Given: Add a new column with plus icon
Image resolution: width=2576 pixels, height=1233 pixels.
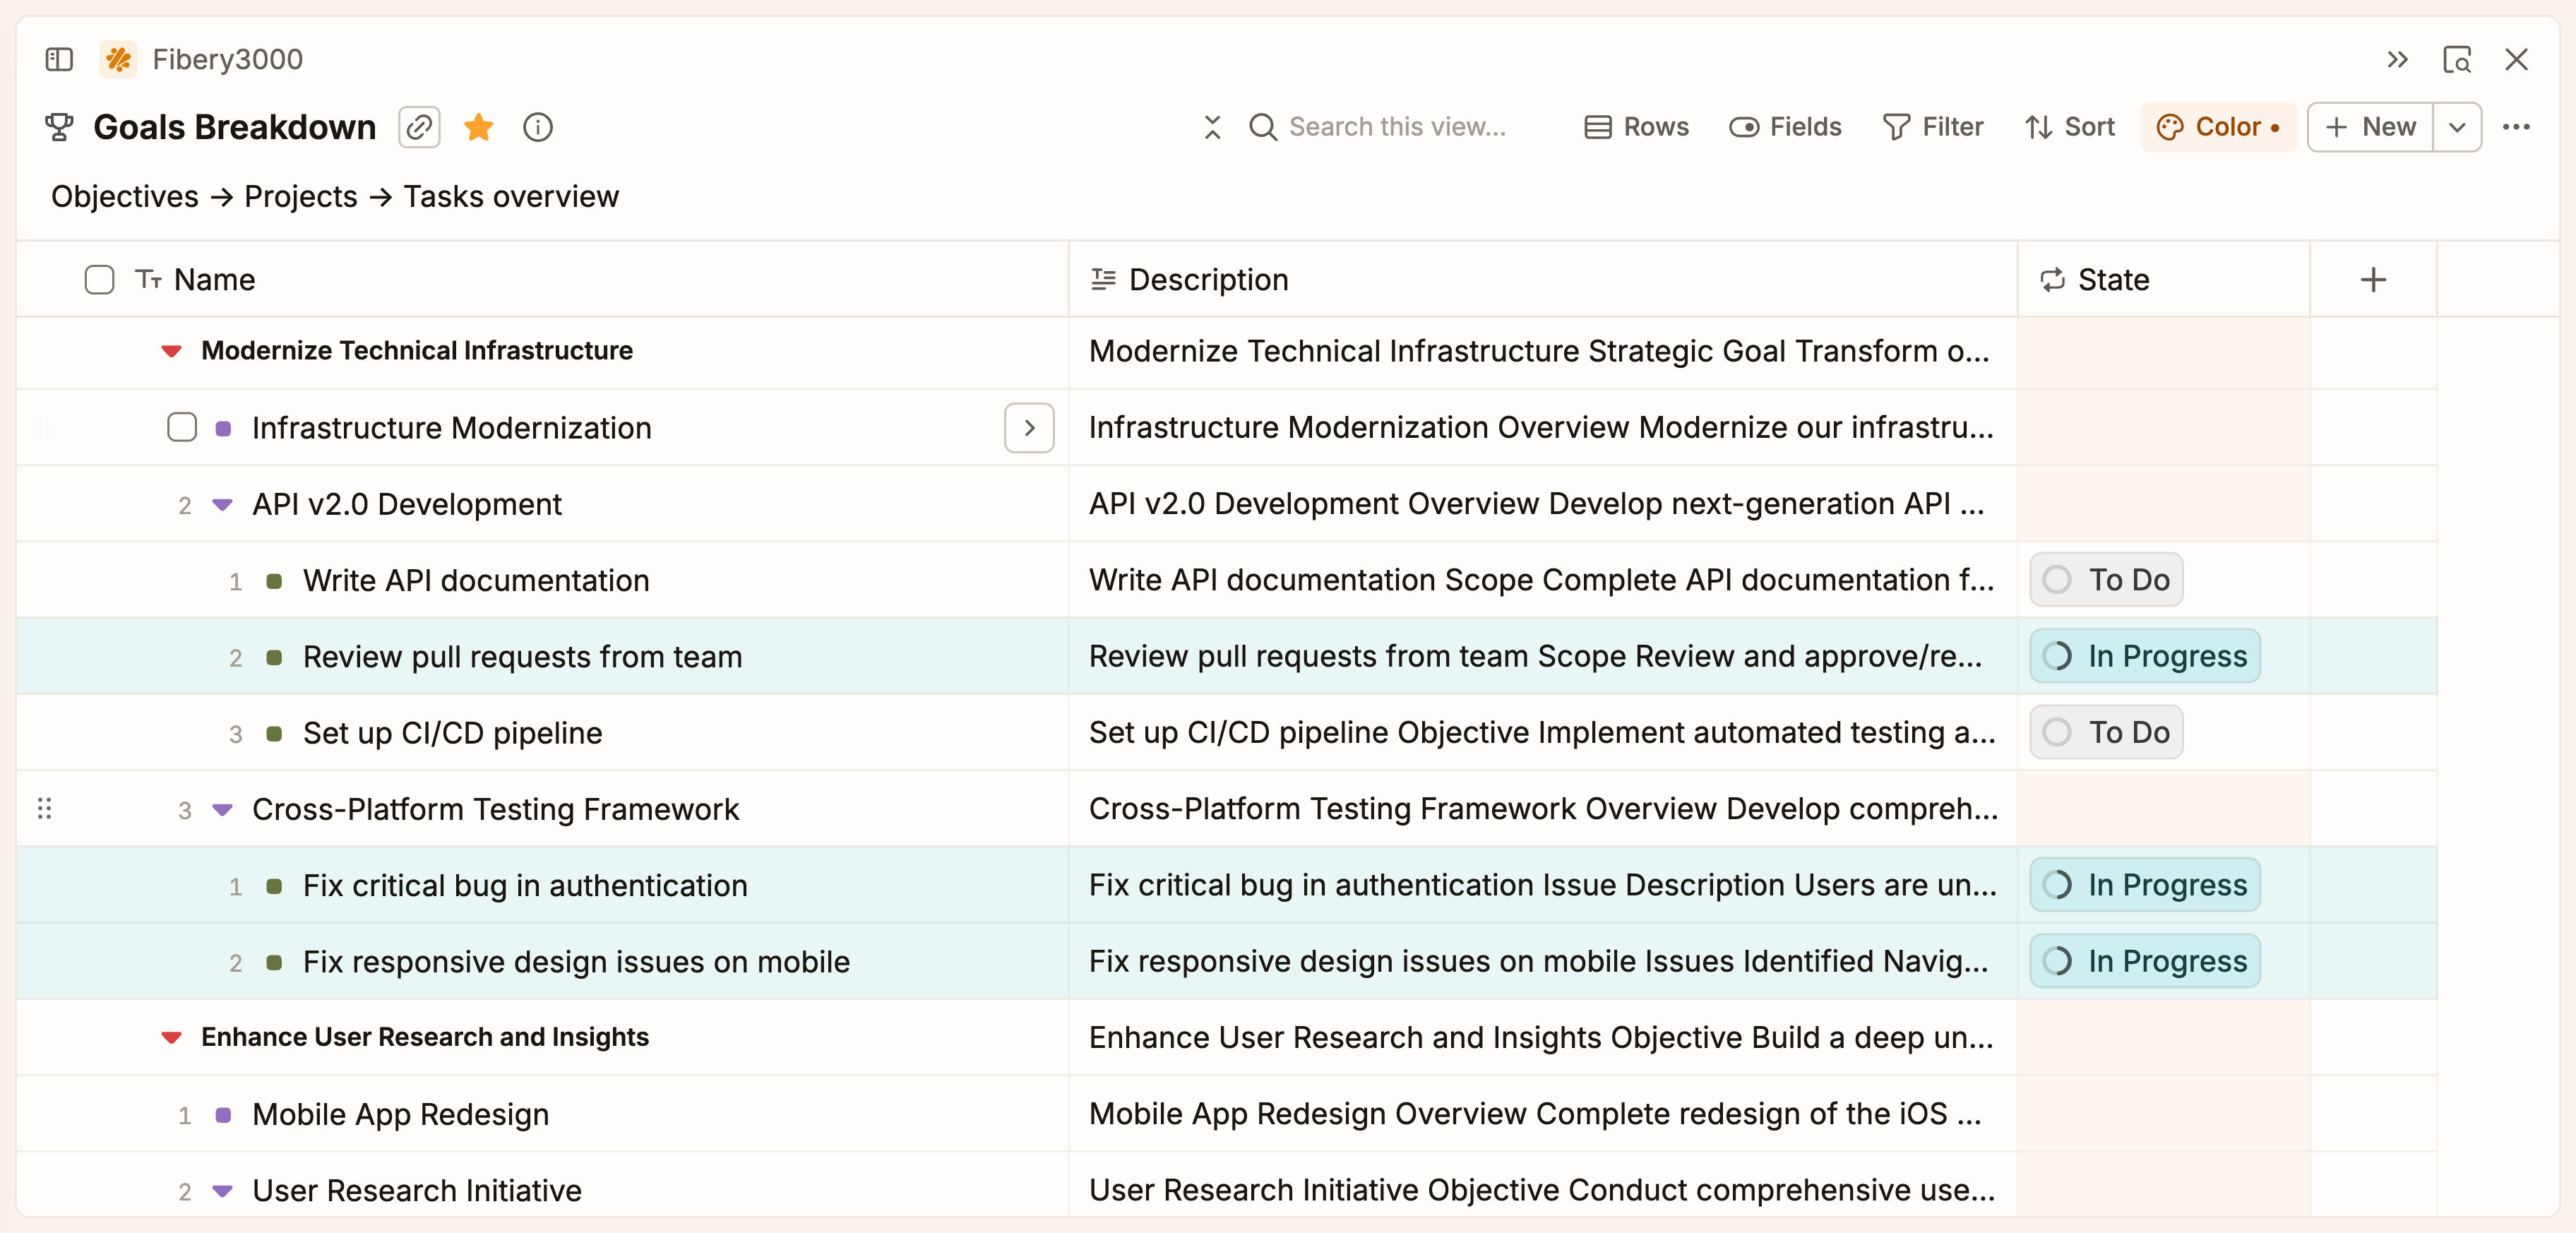Looking at the screenshot, I should 2373,280.
